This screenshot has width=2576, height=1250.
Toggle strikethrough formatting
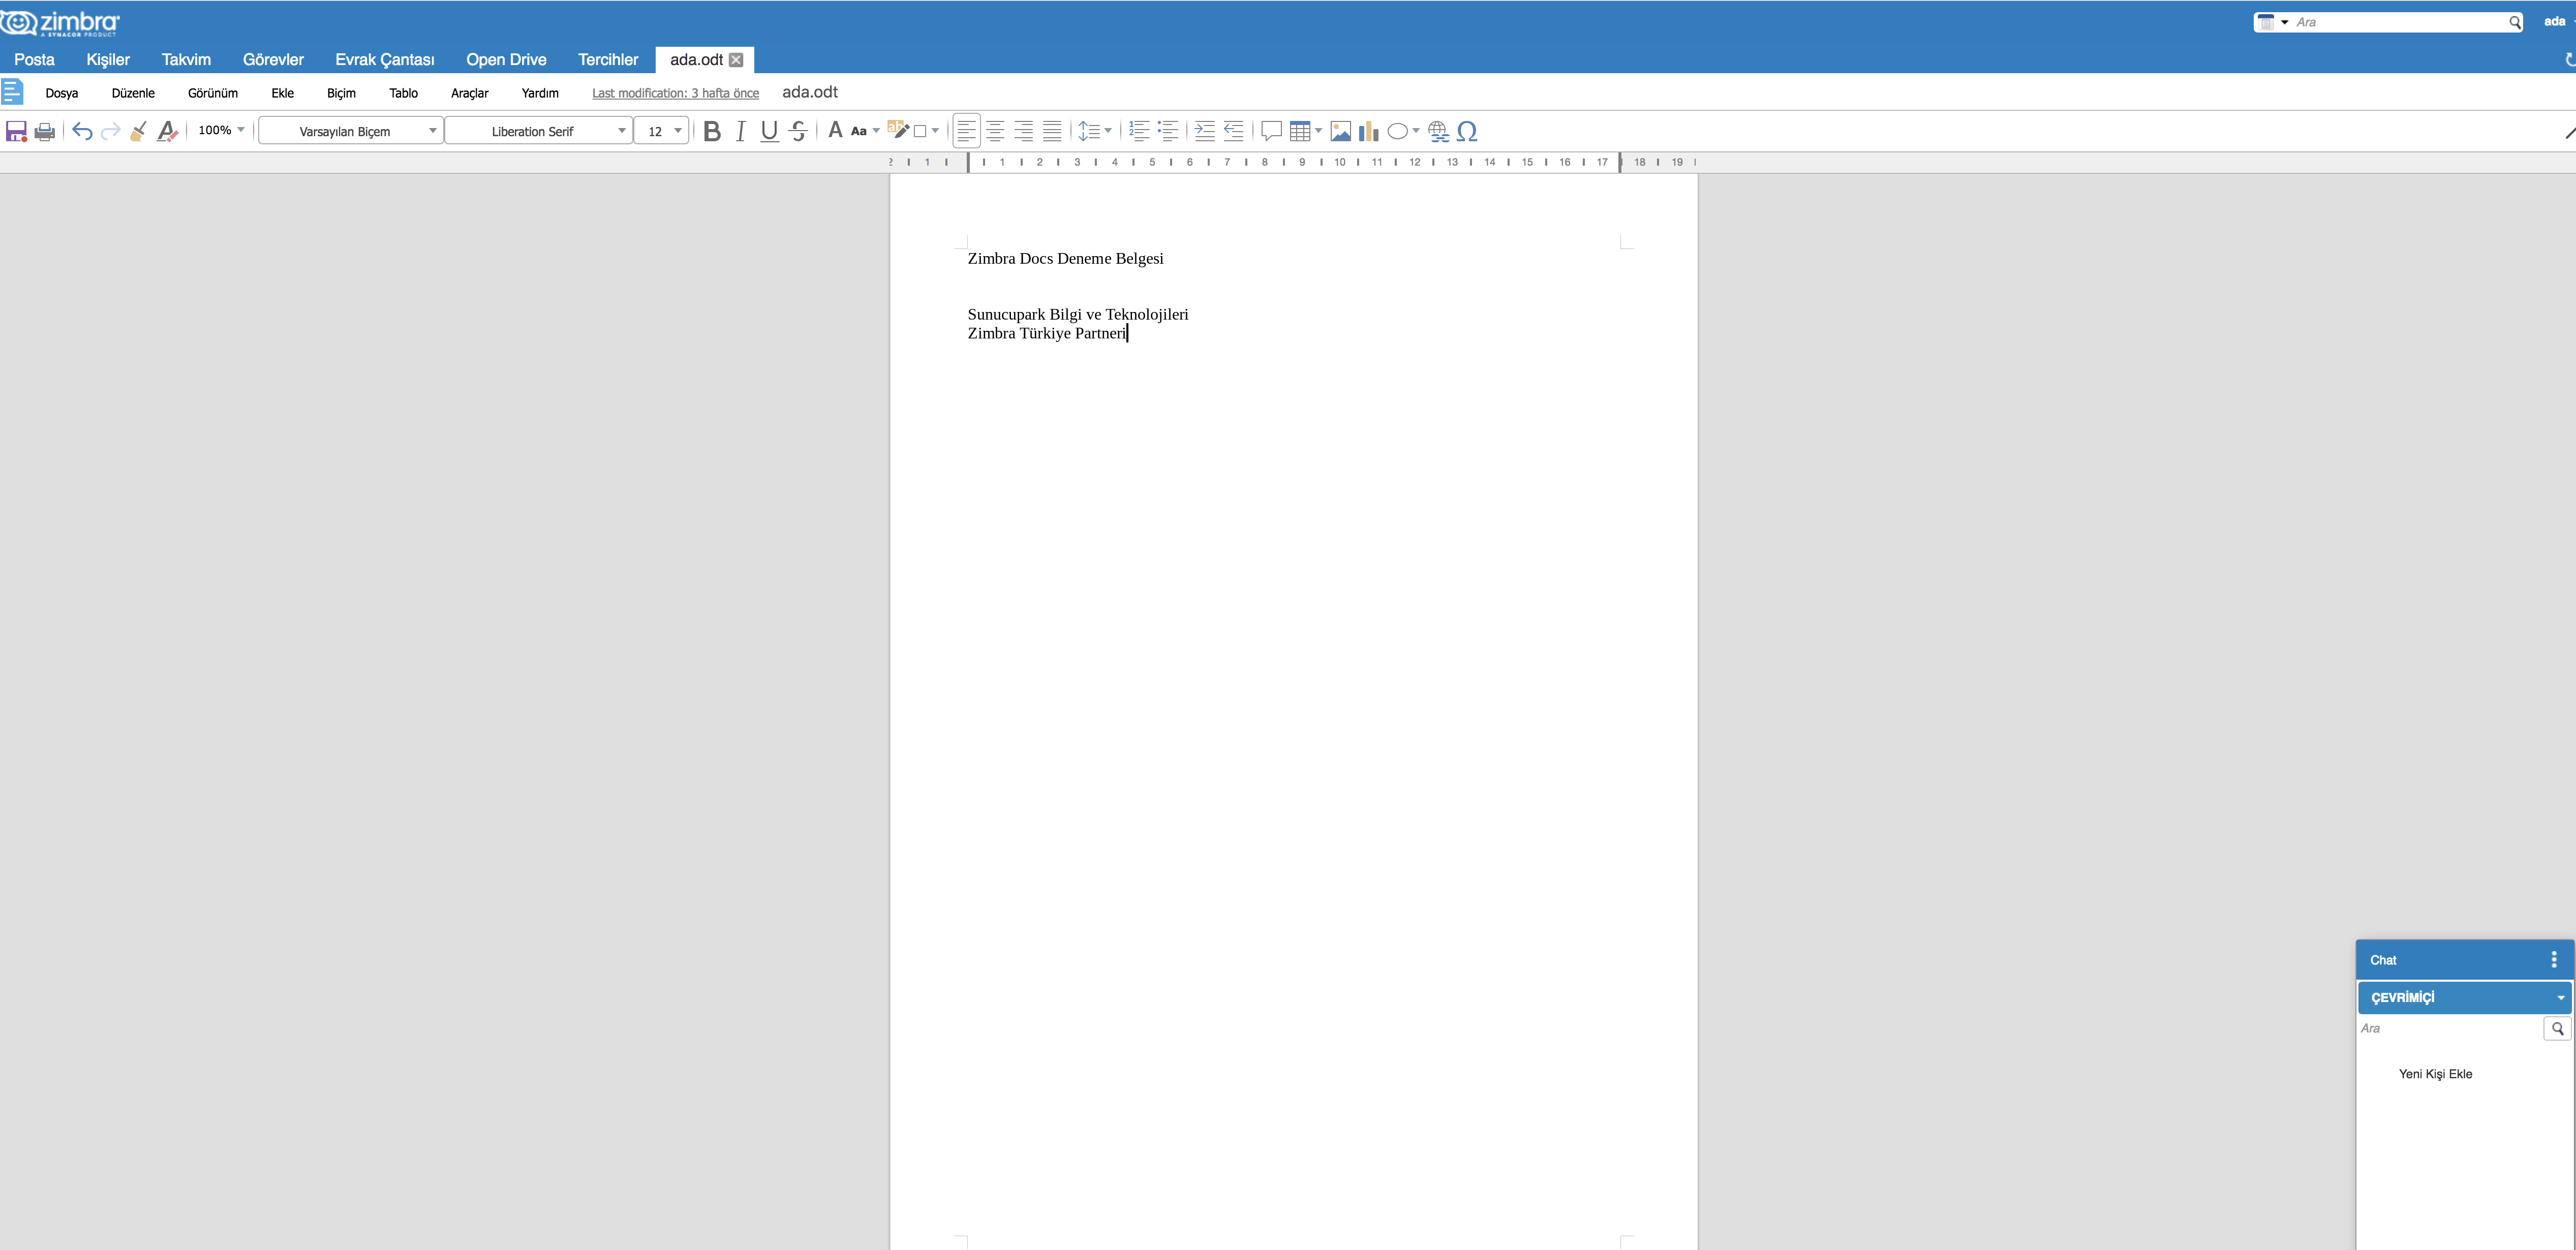798,131
